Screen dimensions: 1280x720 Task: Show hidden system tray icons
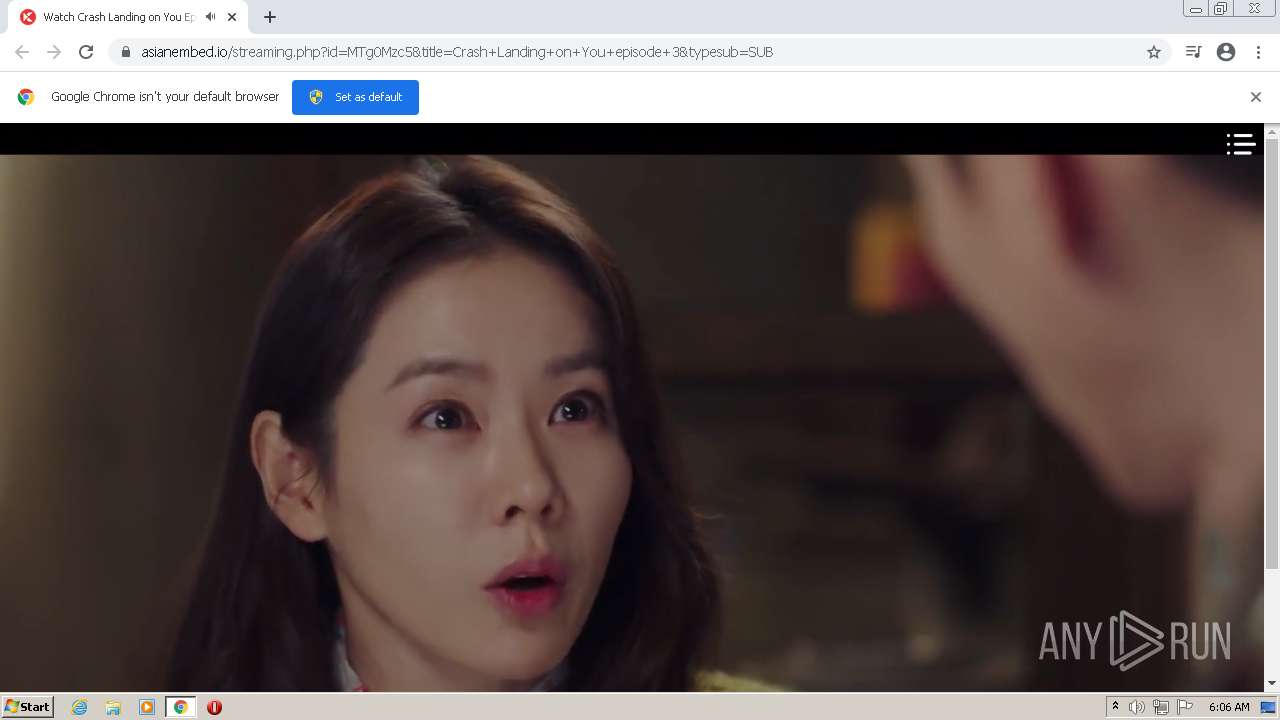pos(1115,707)
